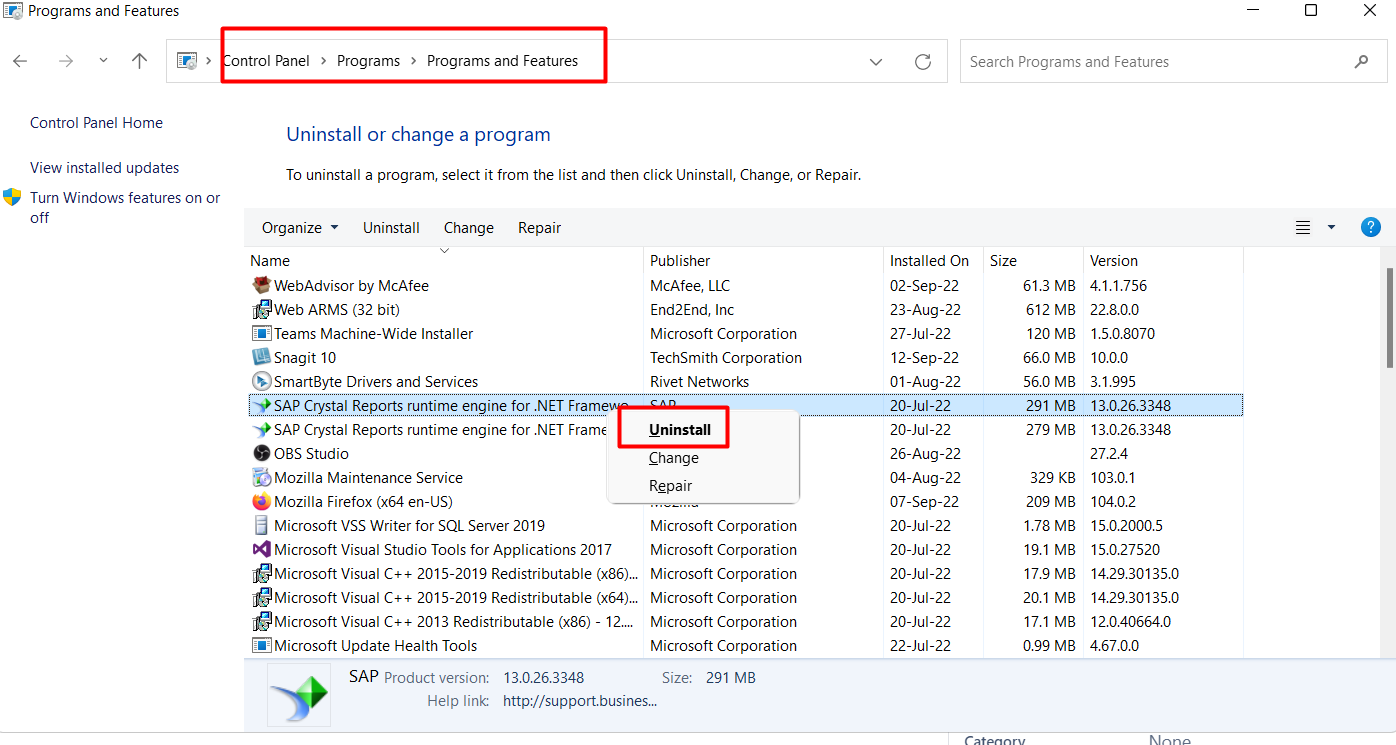Screen dimensions: 1396x745
Task: Open Turn Windows features on or off
Action: click(125, 208)
